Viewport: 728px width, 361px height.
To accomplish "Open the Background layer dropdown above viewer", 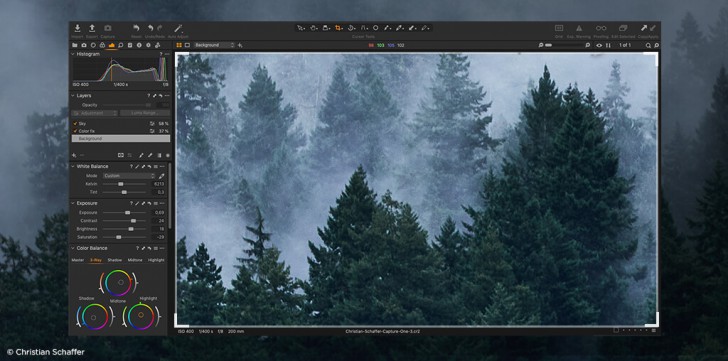I will tap(214, 45).
